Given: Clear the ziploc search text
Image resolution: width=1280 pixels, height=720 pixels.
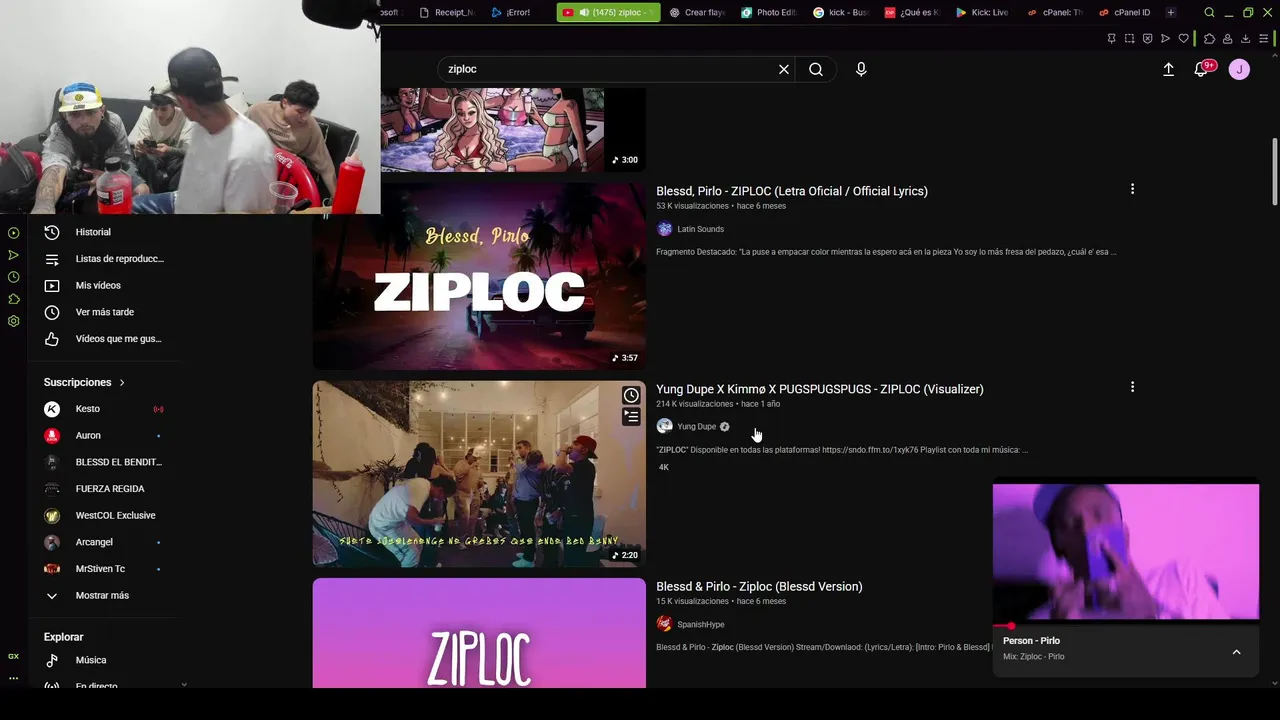Looking at the screenshot, I should click(784, 69).
